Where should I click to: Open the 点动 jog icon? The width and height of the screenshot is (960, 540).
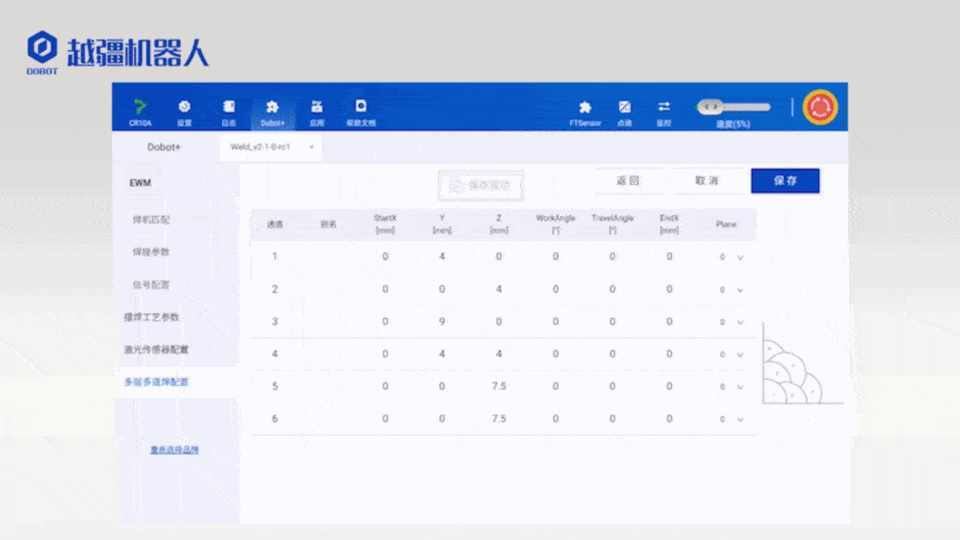(x=625, y=108)
